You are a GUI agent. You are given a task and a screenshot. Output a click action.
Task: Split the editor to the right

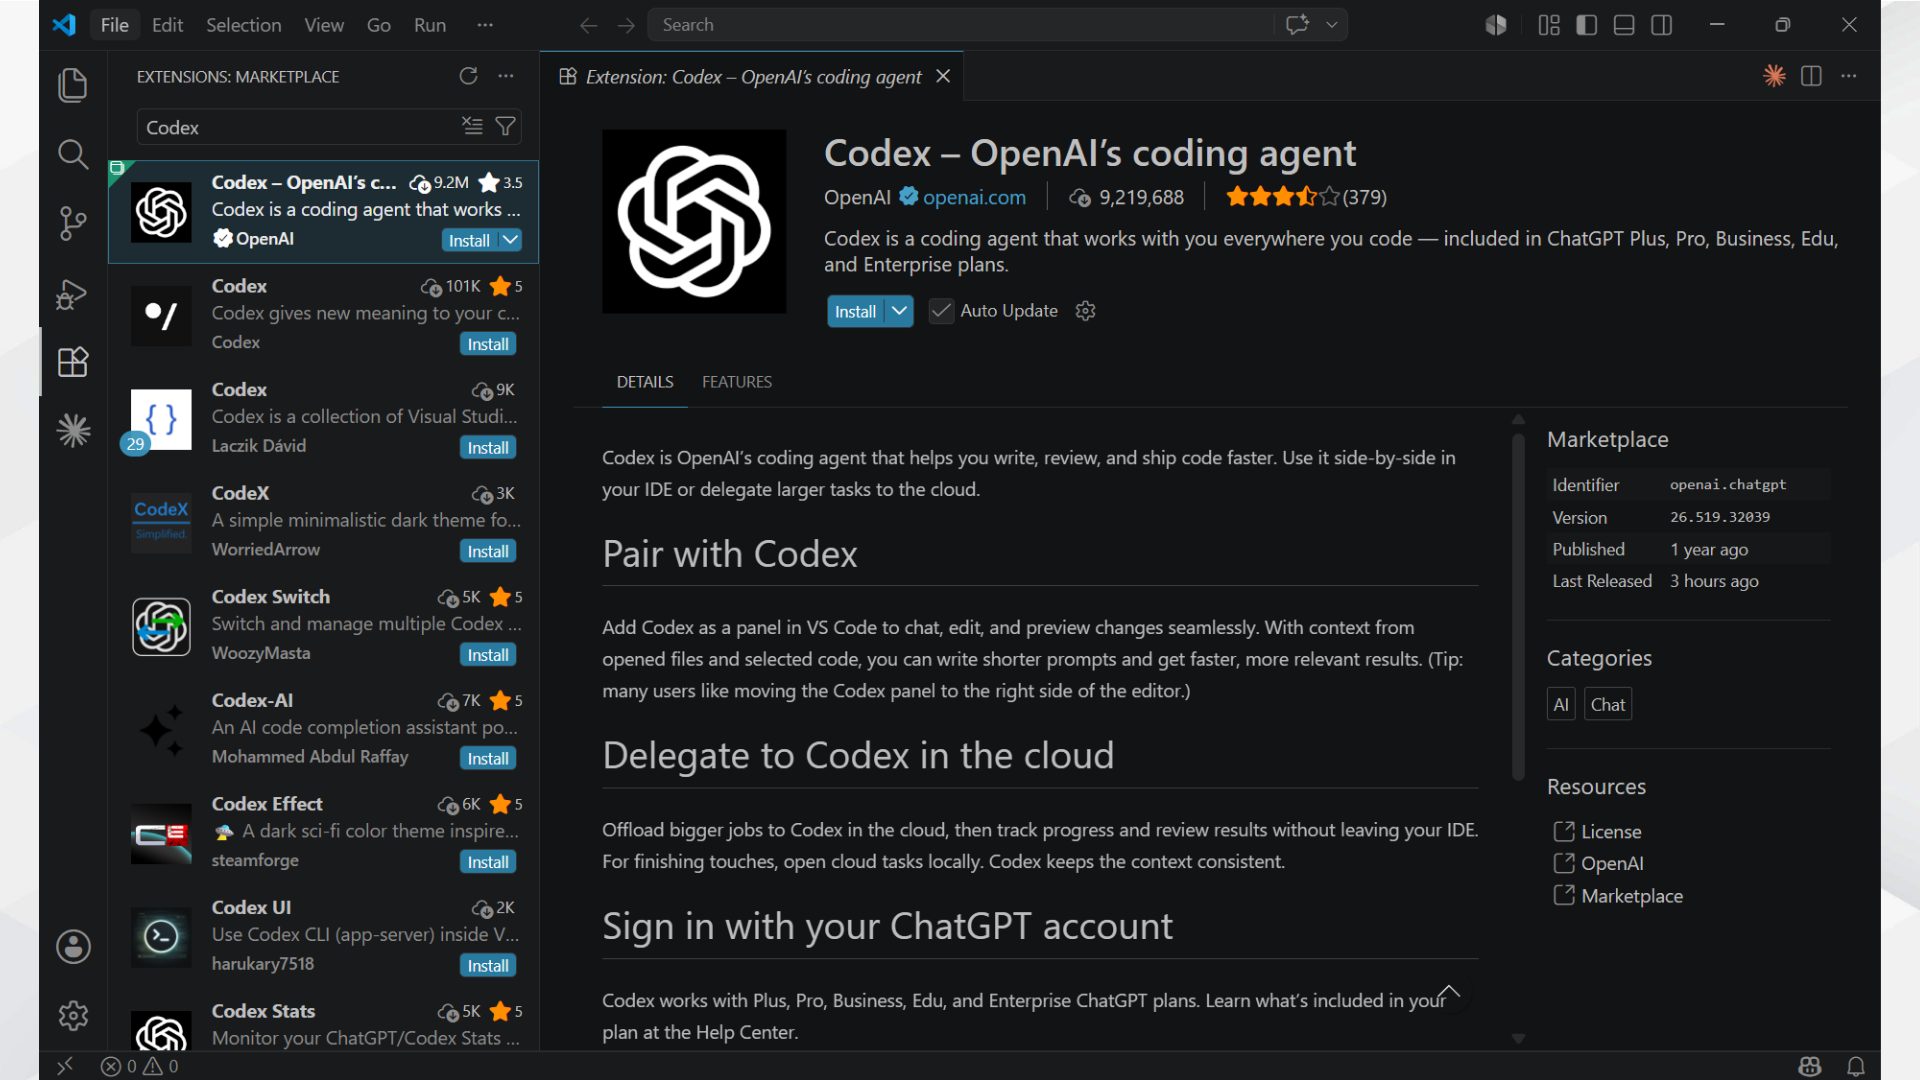click(x=1811, y=76)
